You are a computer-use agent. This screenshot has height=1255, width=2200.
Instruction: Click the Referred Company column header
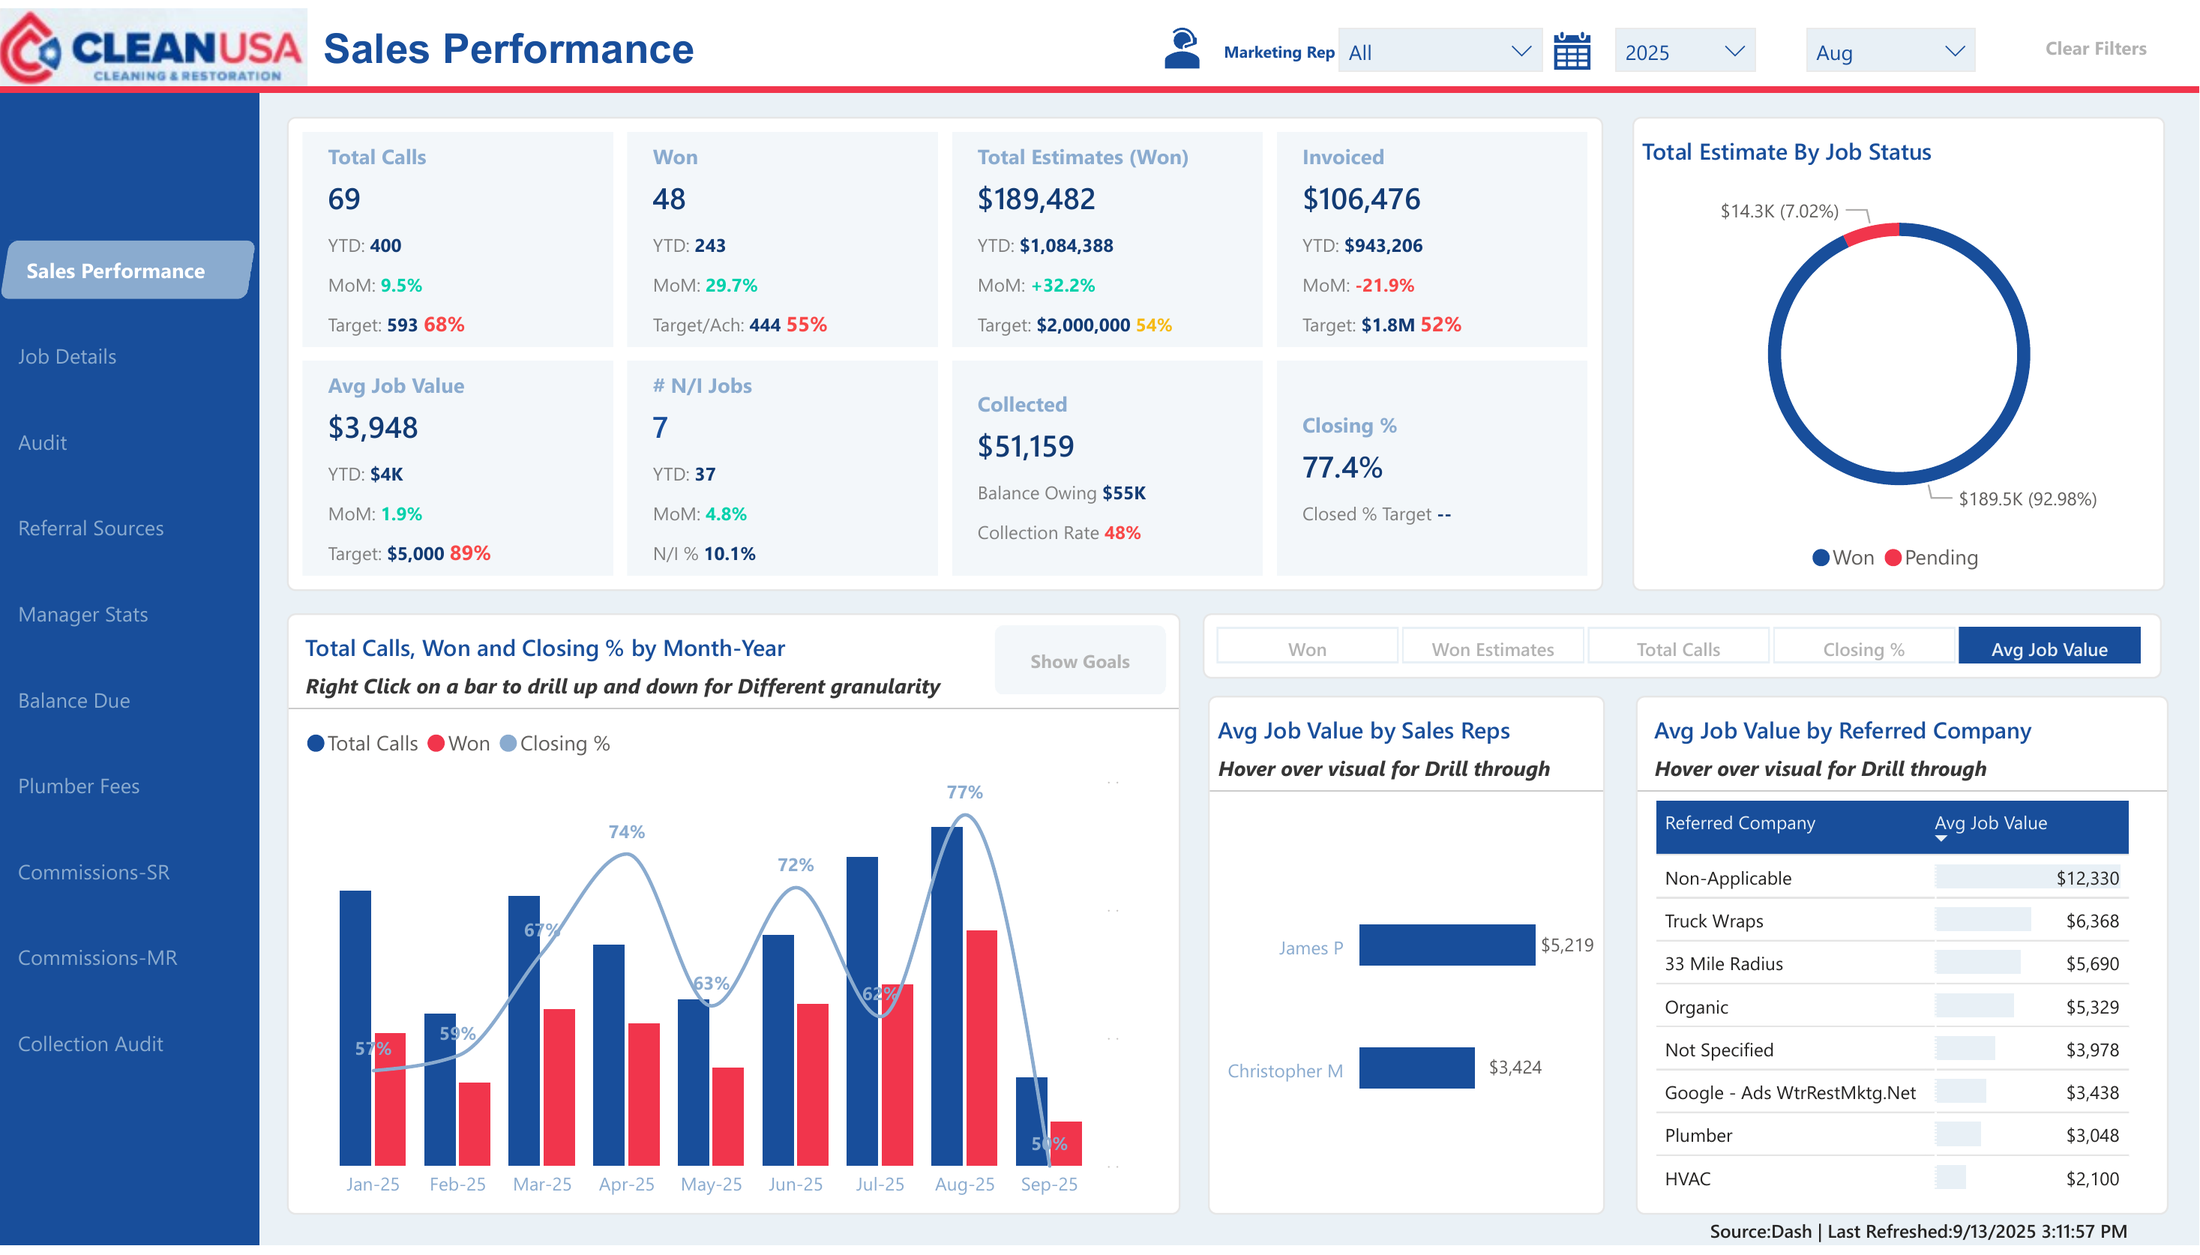pyautogui.click(x=1739, y=823)
